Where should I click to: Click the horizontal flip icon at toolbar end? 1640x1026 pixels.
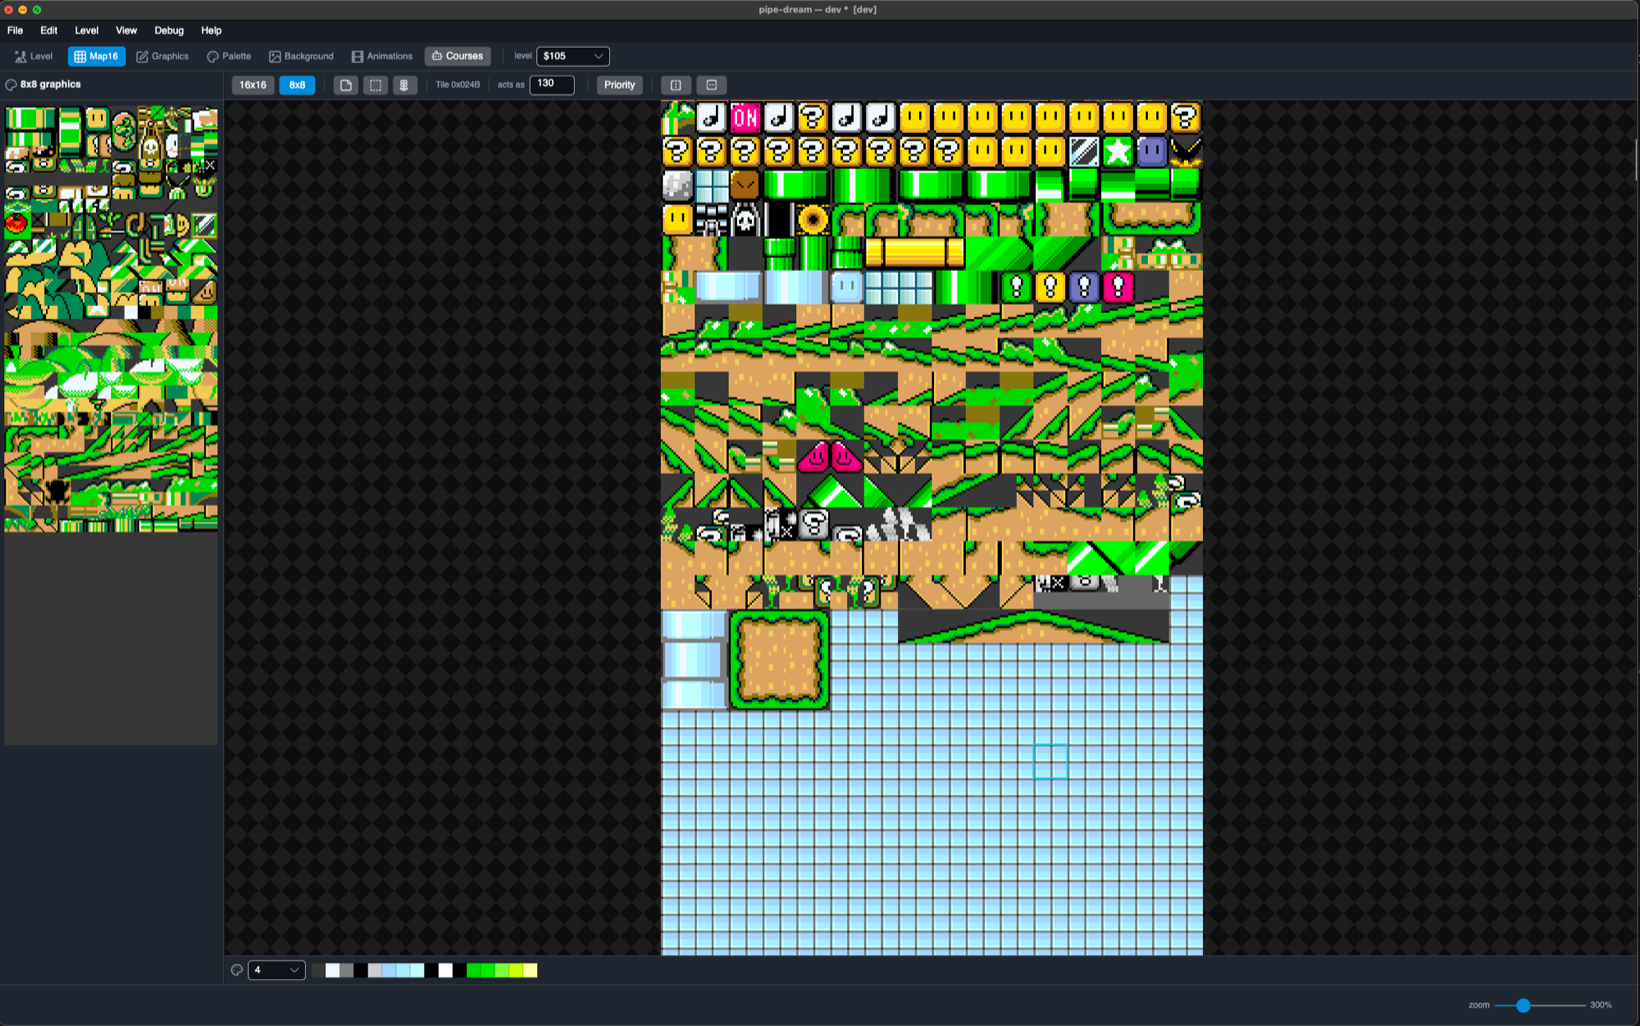pos(712,85)
